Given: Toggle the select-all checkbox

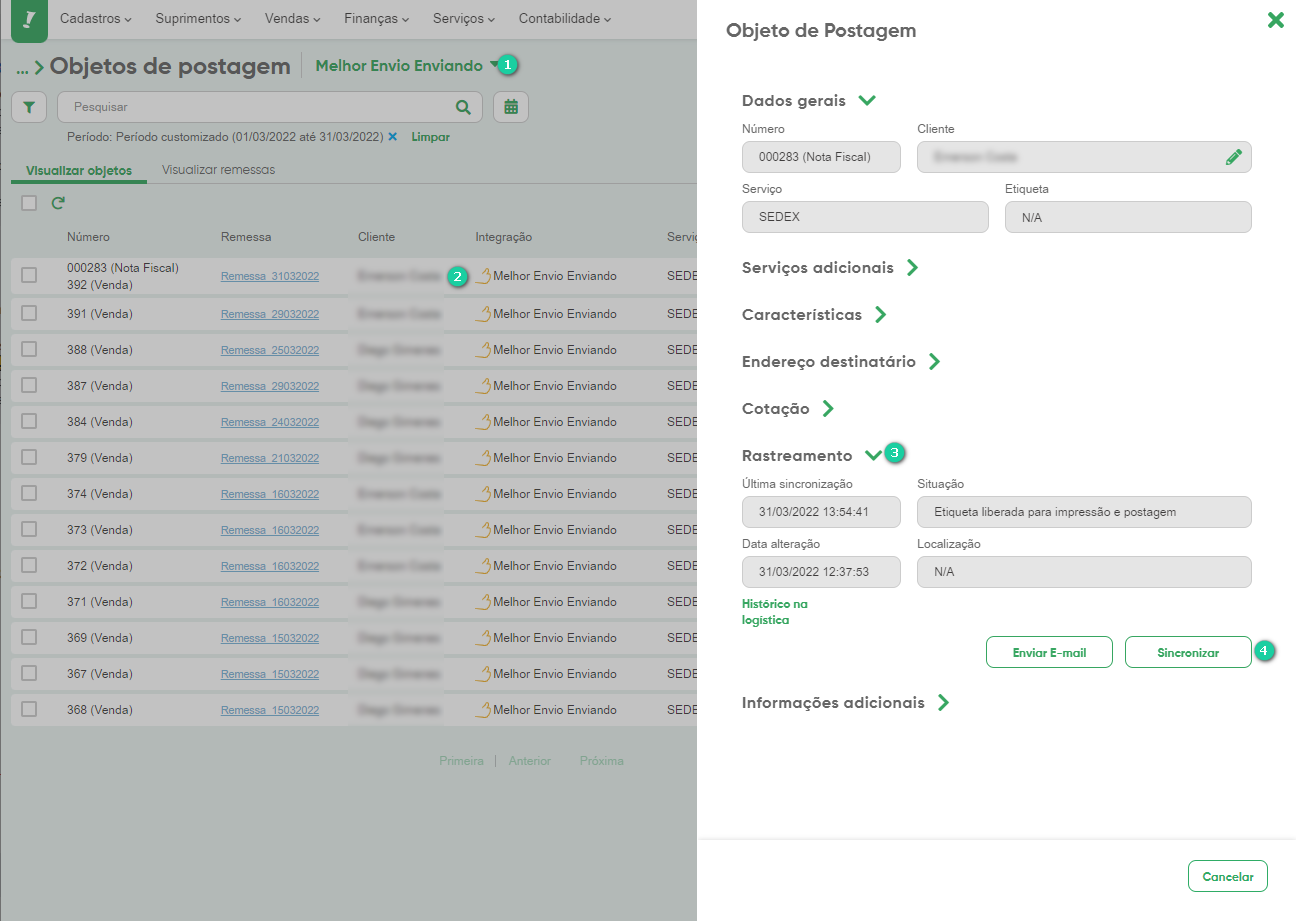Looking at the screenshot, I should click(29, 203).
